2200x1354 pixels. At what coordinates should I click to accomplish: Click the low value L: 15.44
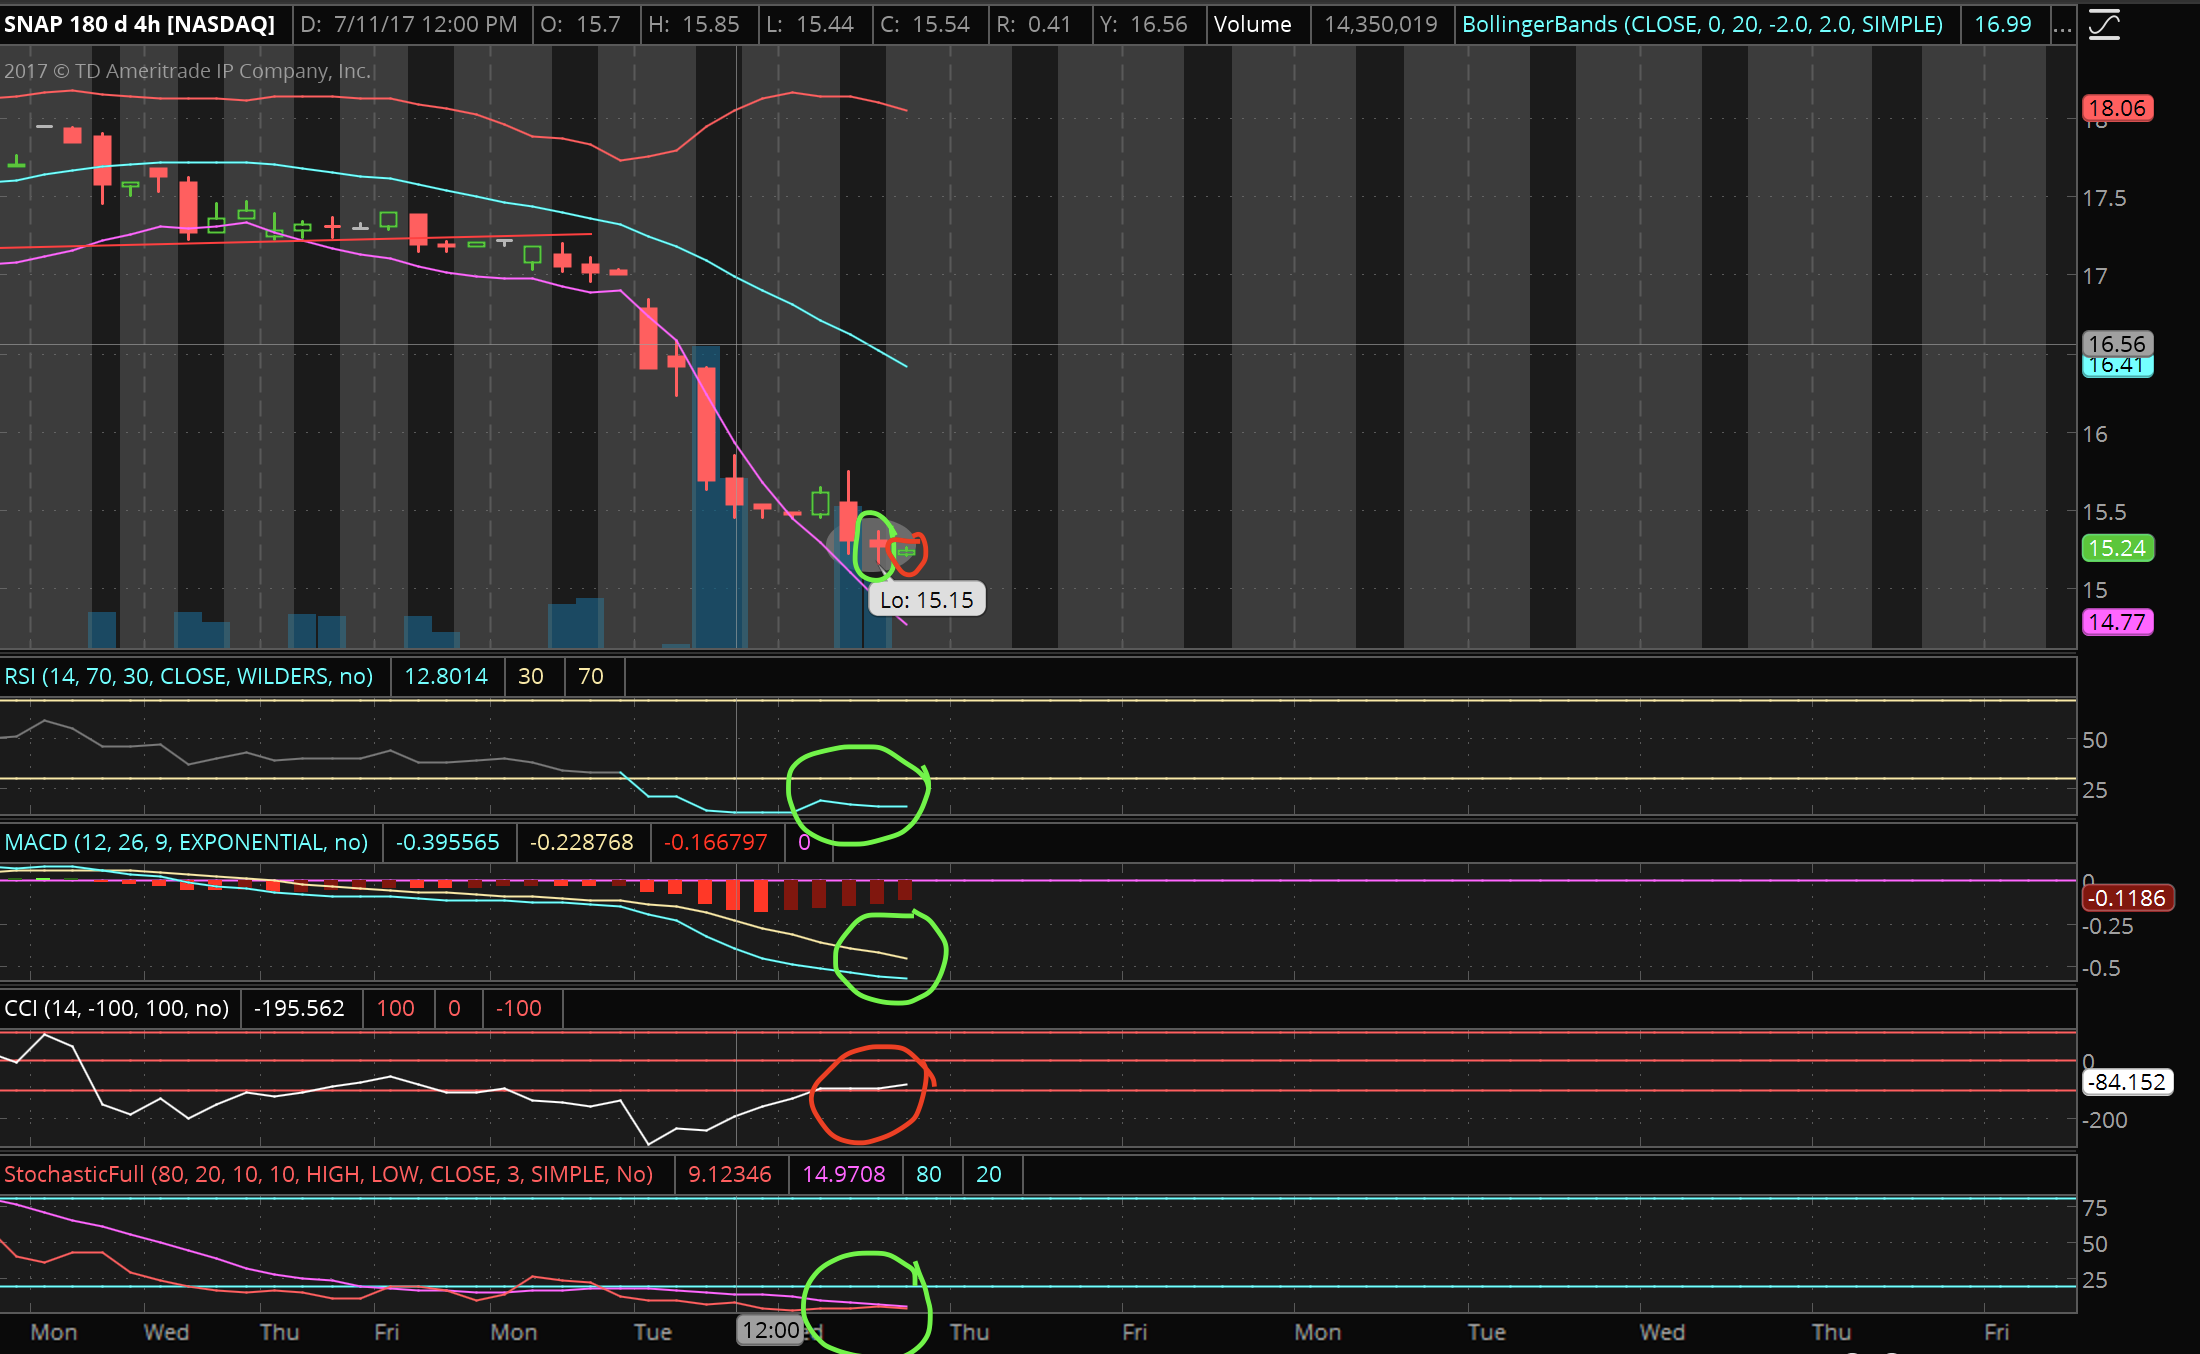810,24
